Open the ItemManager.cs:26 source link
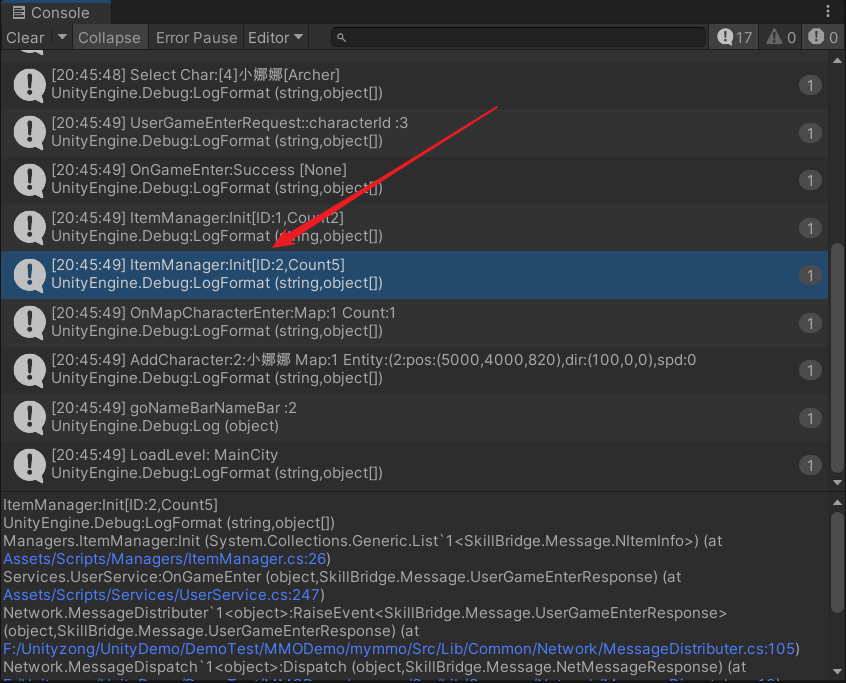 [x=166, y=558]
